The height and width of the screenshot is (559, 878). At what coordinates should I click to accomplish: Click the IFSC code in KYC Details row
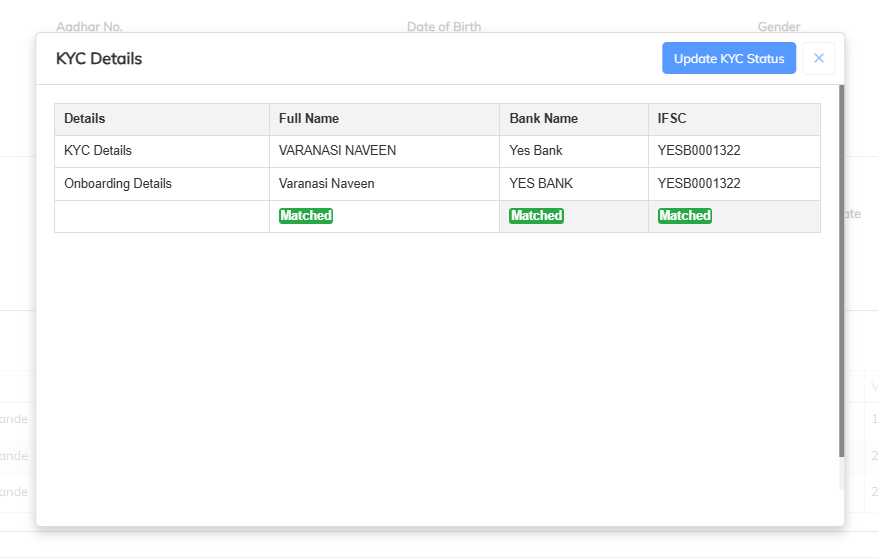(x=699, y=151)
